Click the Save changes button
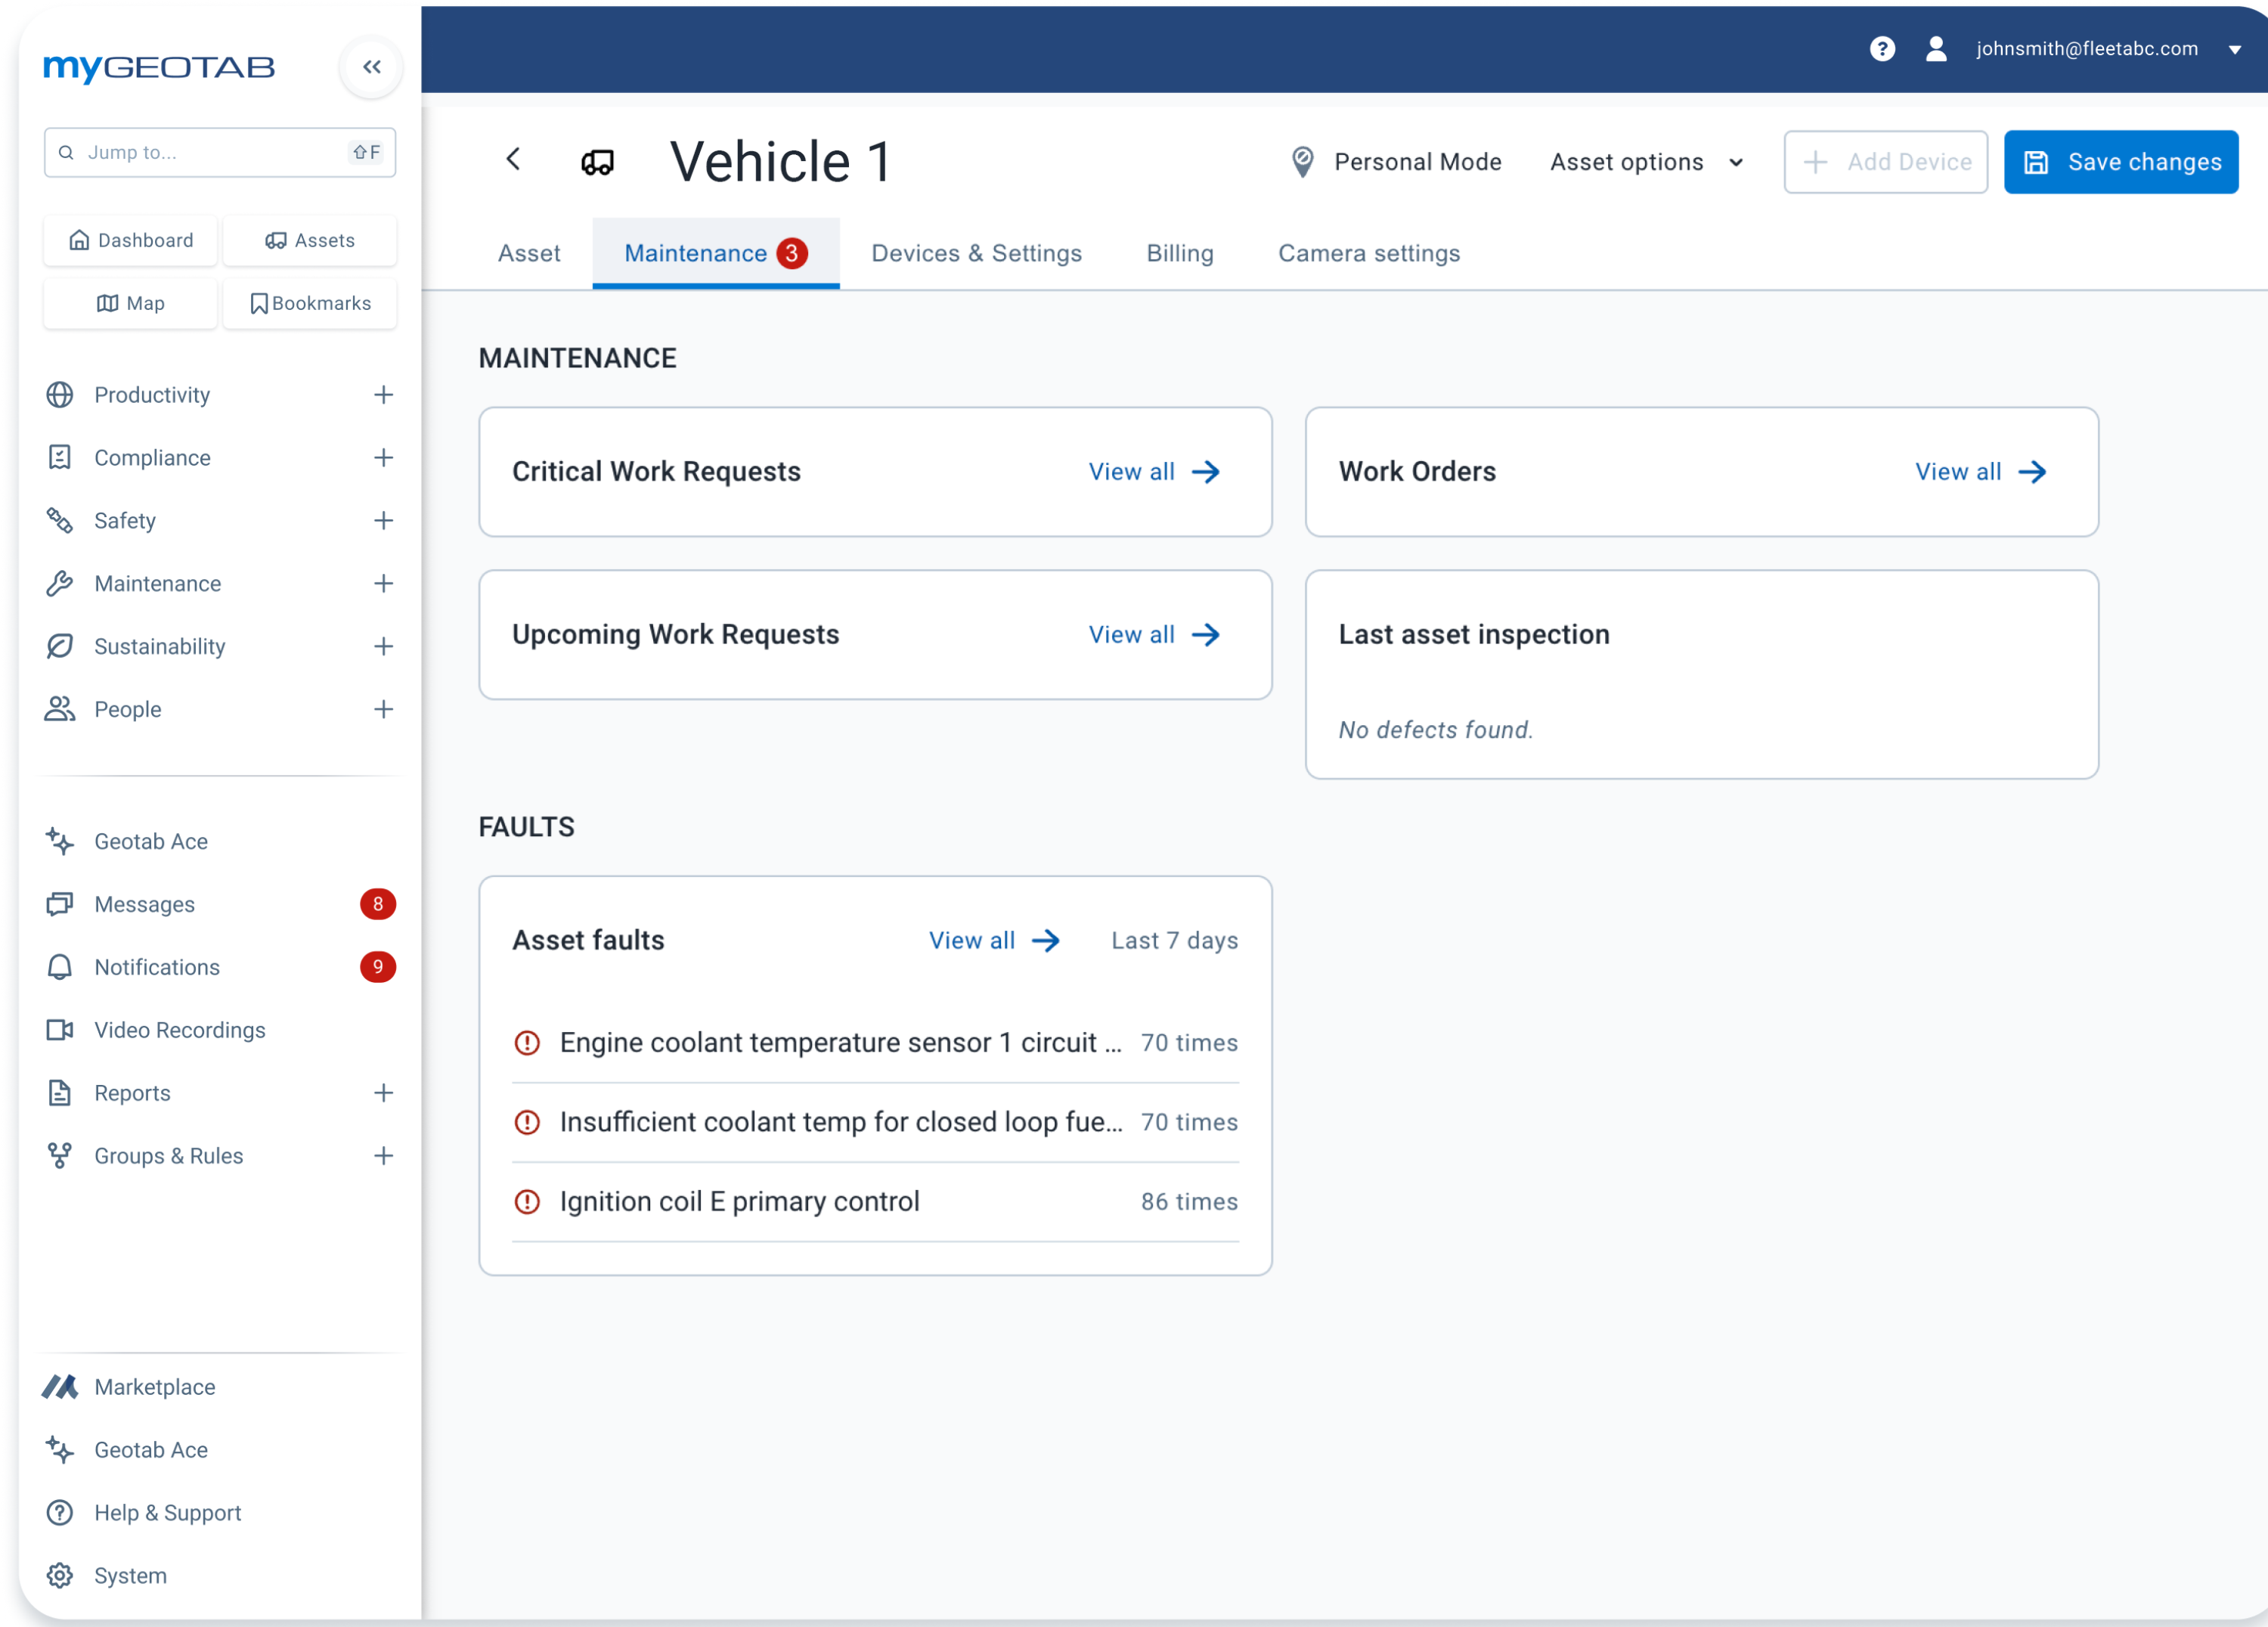The height and width of the screenshot is (1627, 2268). (x=2120, y=162)
